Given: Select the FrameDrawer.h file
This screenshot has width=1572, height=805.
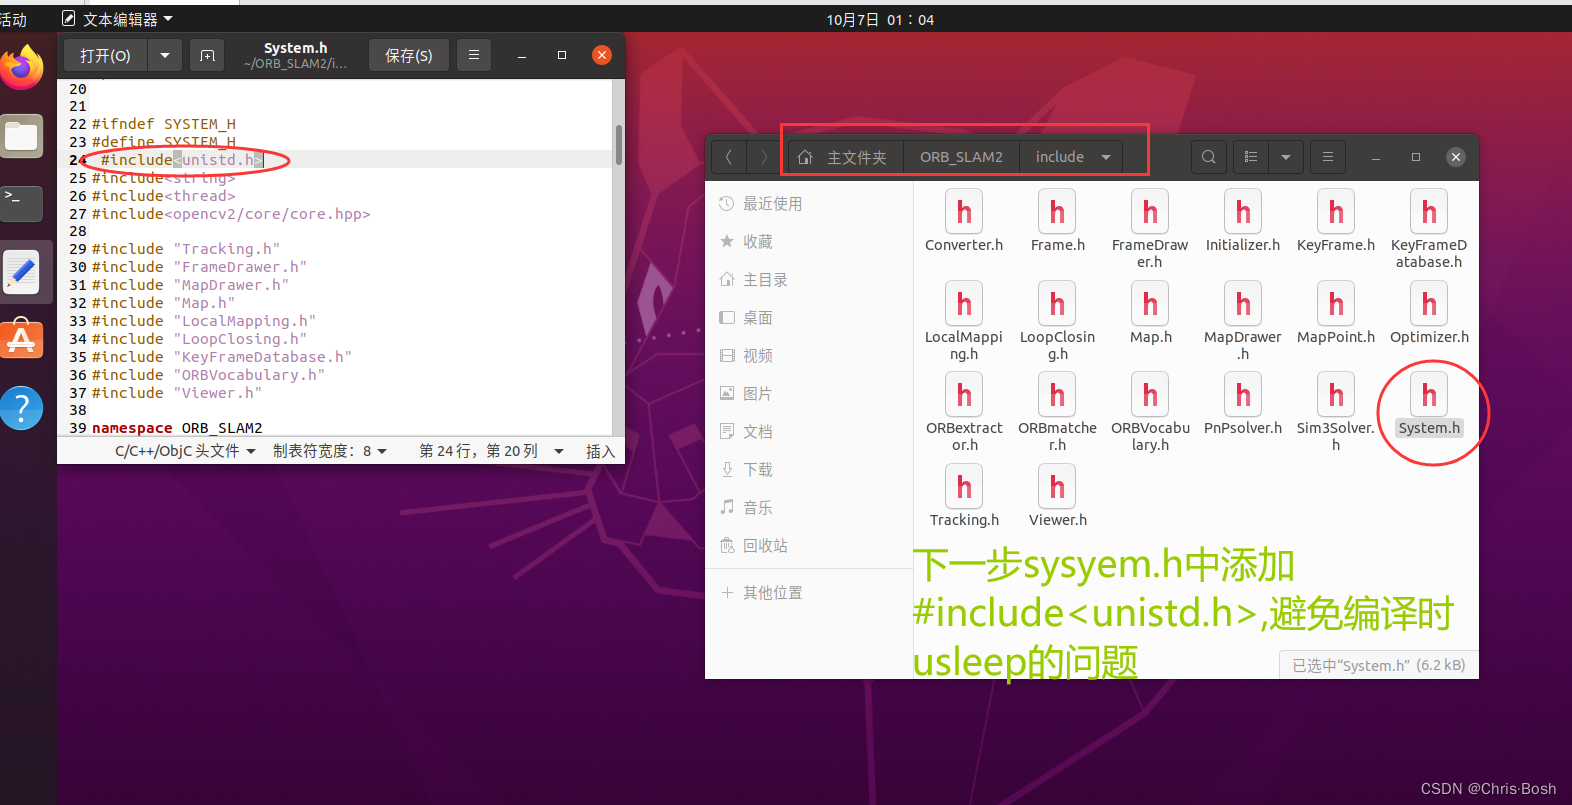Looking at the screenshot, I should (x=1150, y=229).
